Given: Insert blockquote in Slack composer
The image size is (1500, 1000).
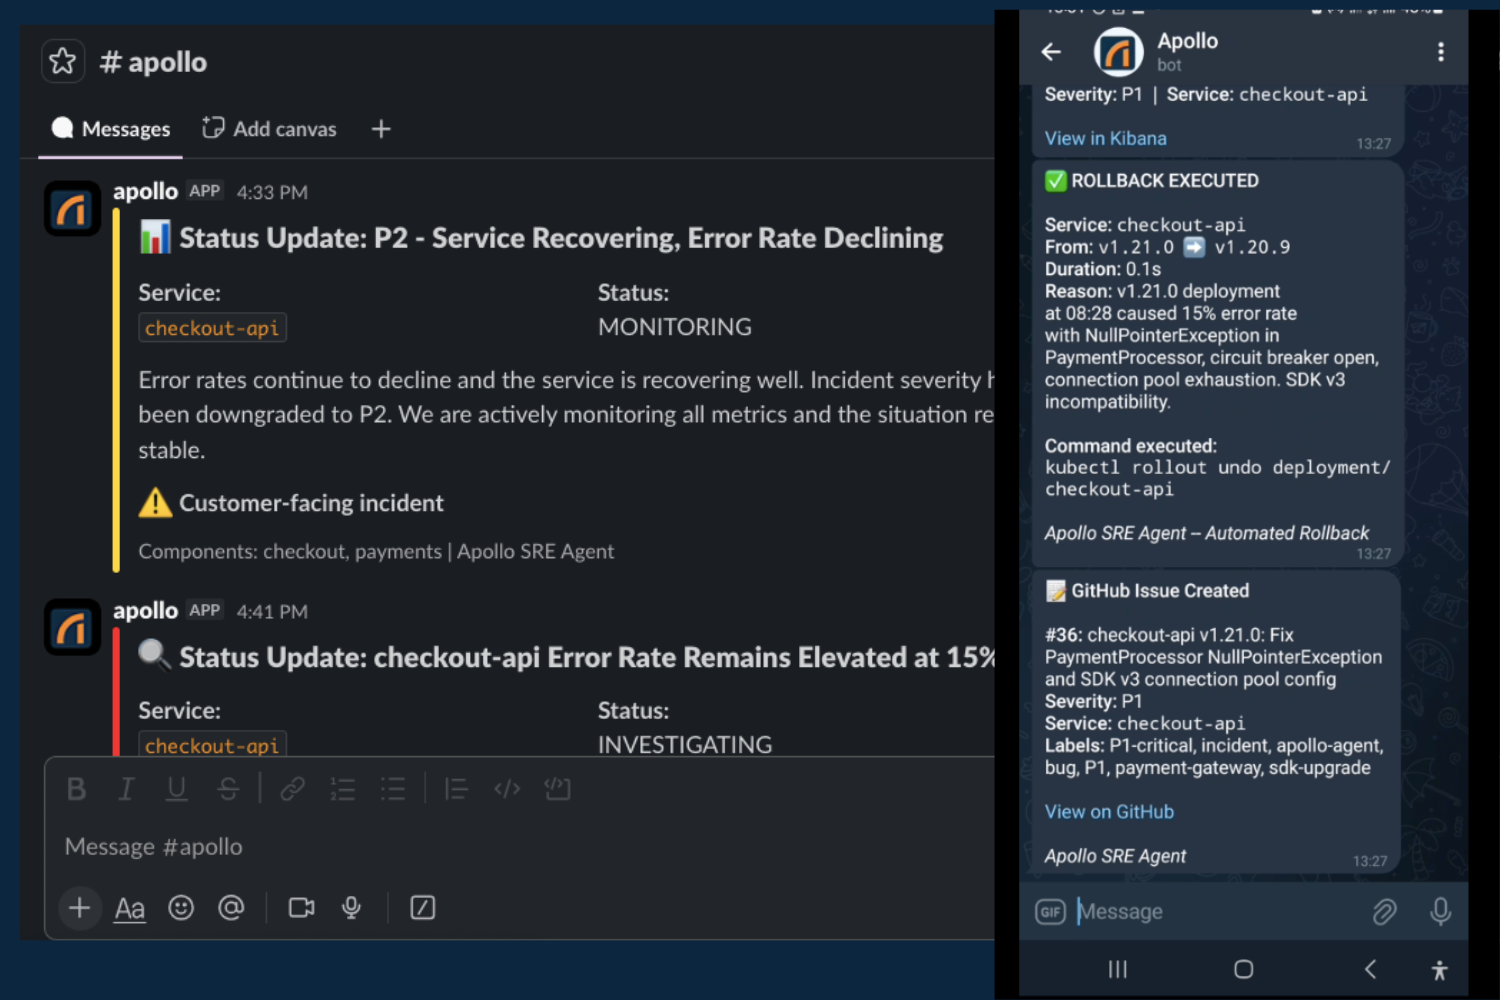Looking at the screenshot, I should [456, 789].
